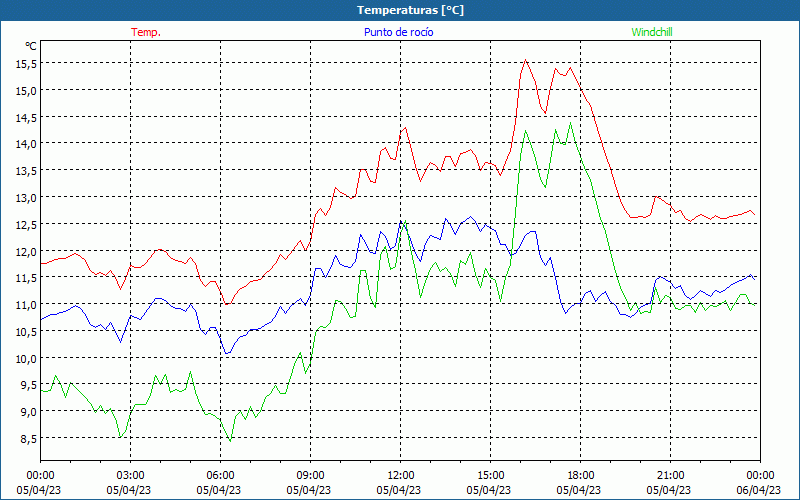
Task: Click the 15,5 y-axis value
Action: (27, 64)
